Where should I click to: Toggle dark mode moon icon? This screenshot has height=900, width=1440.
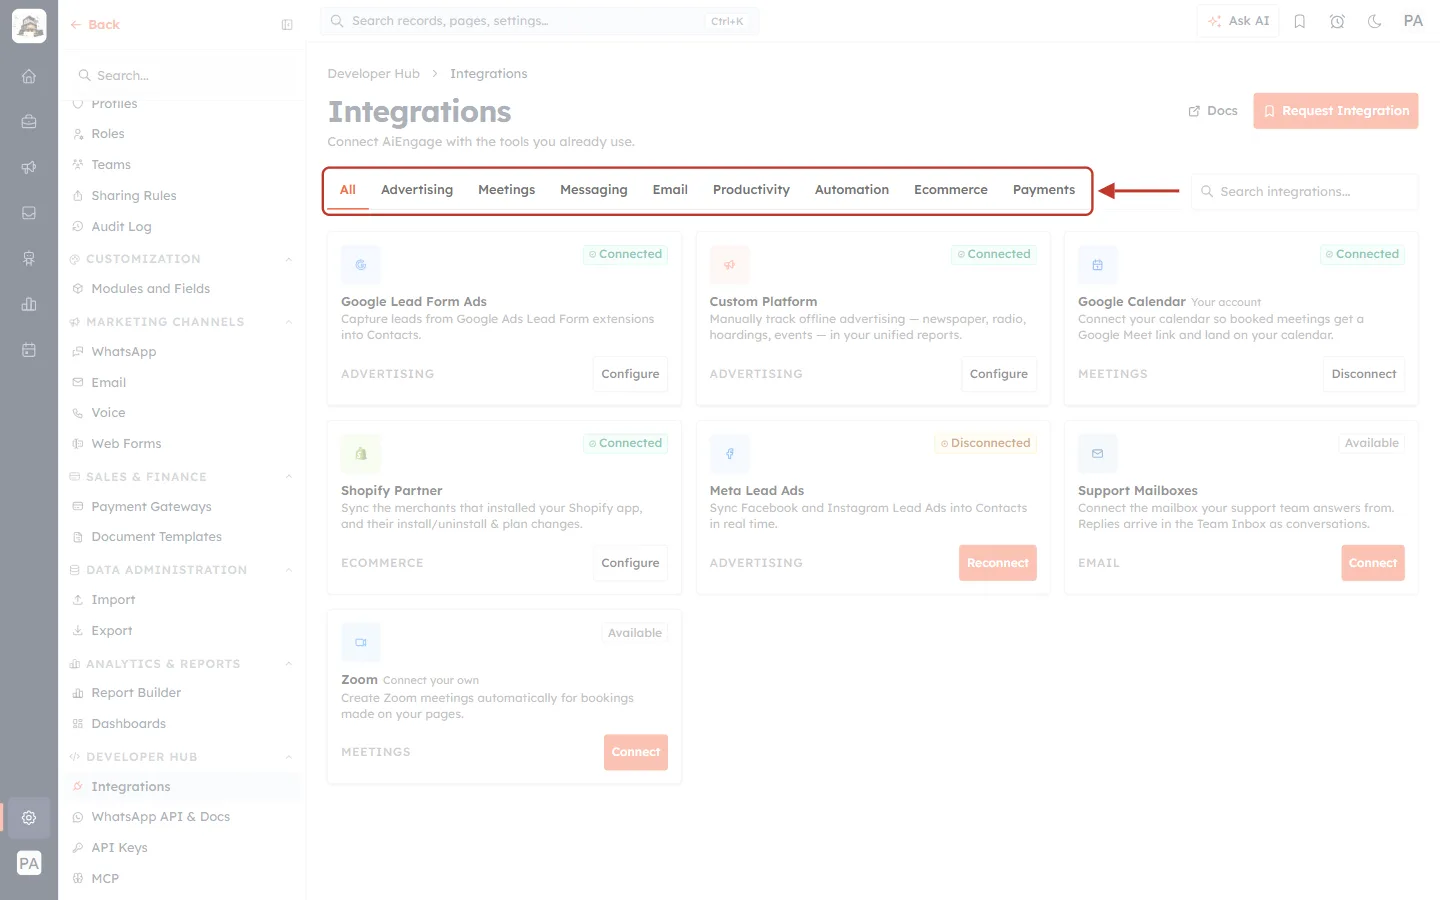(1375, 21)
